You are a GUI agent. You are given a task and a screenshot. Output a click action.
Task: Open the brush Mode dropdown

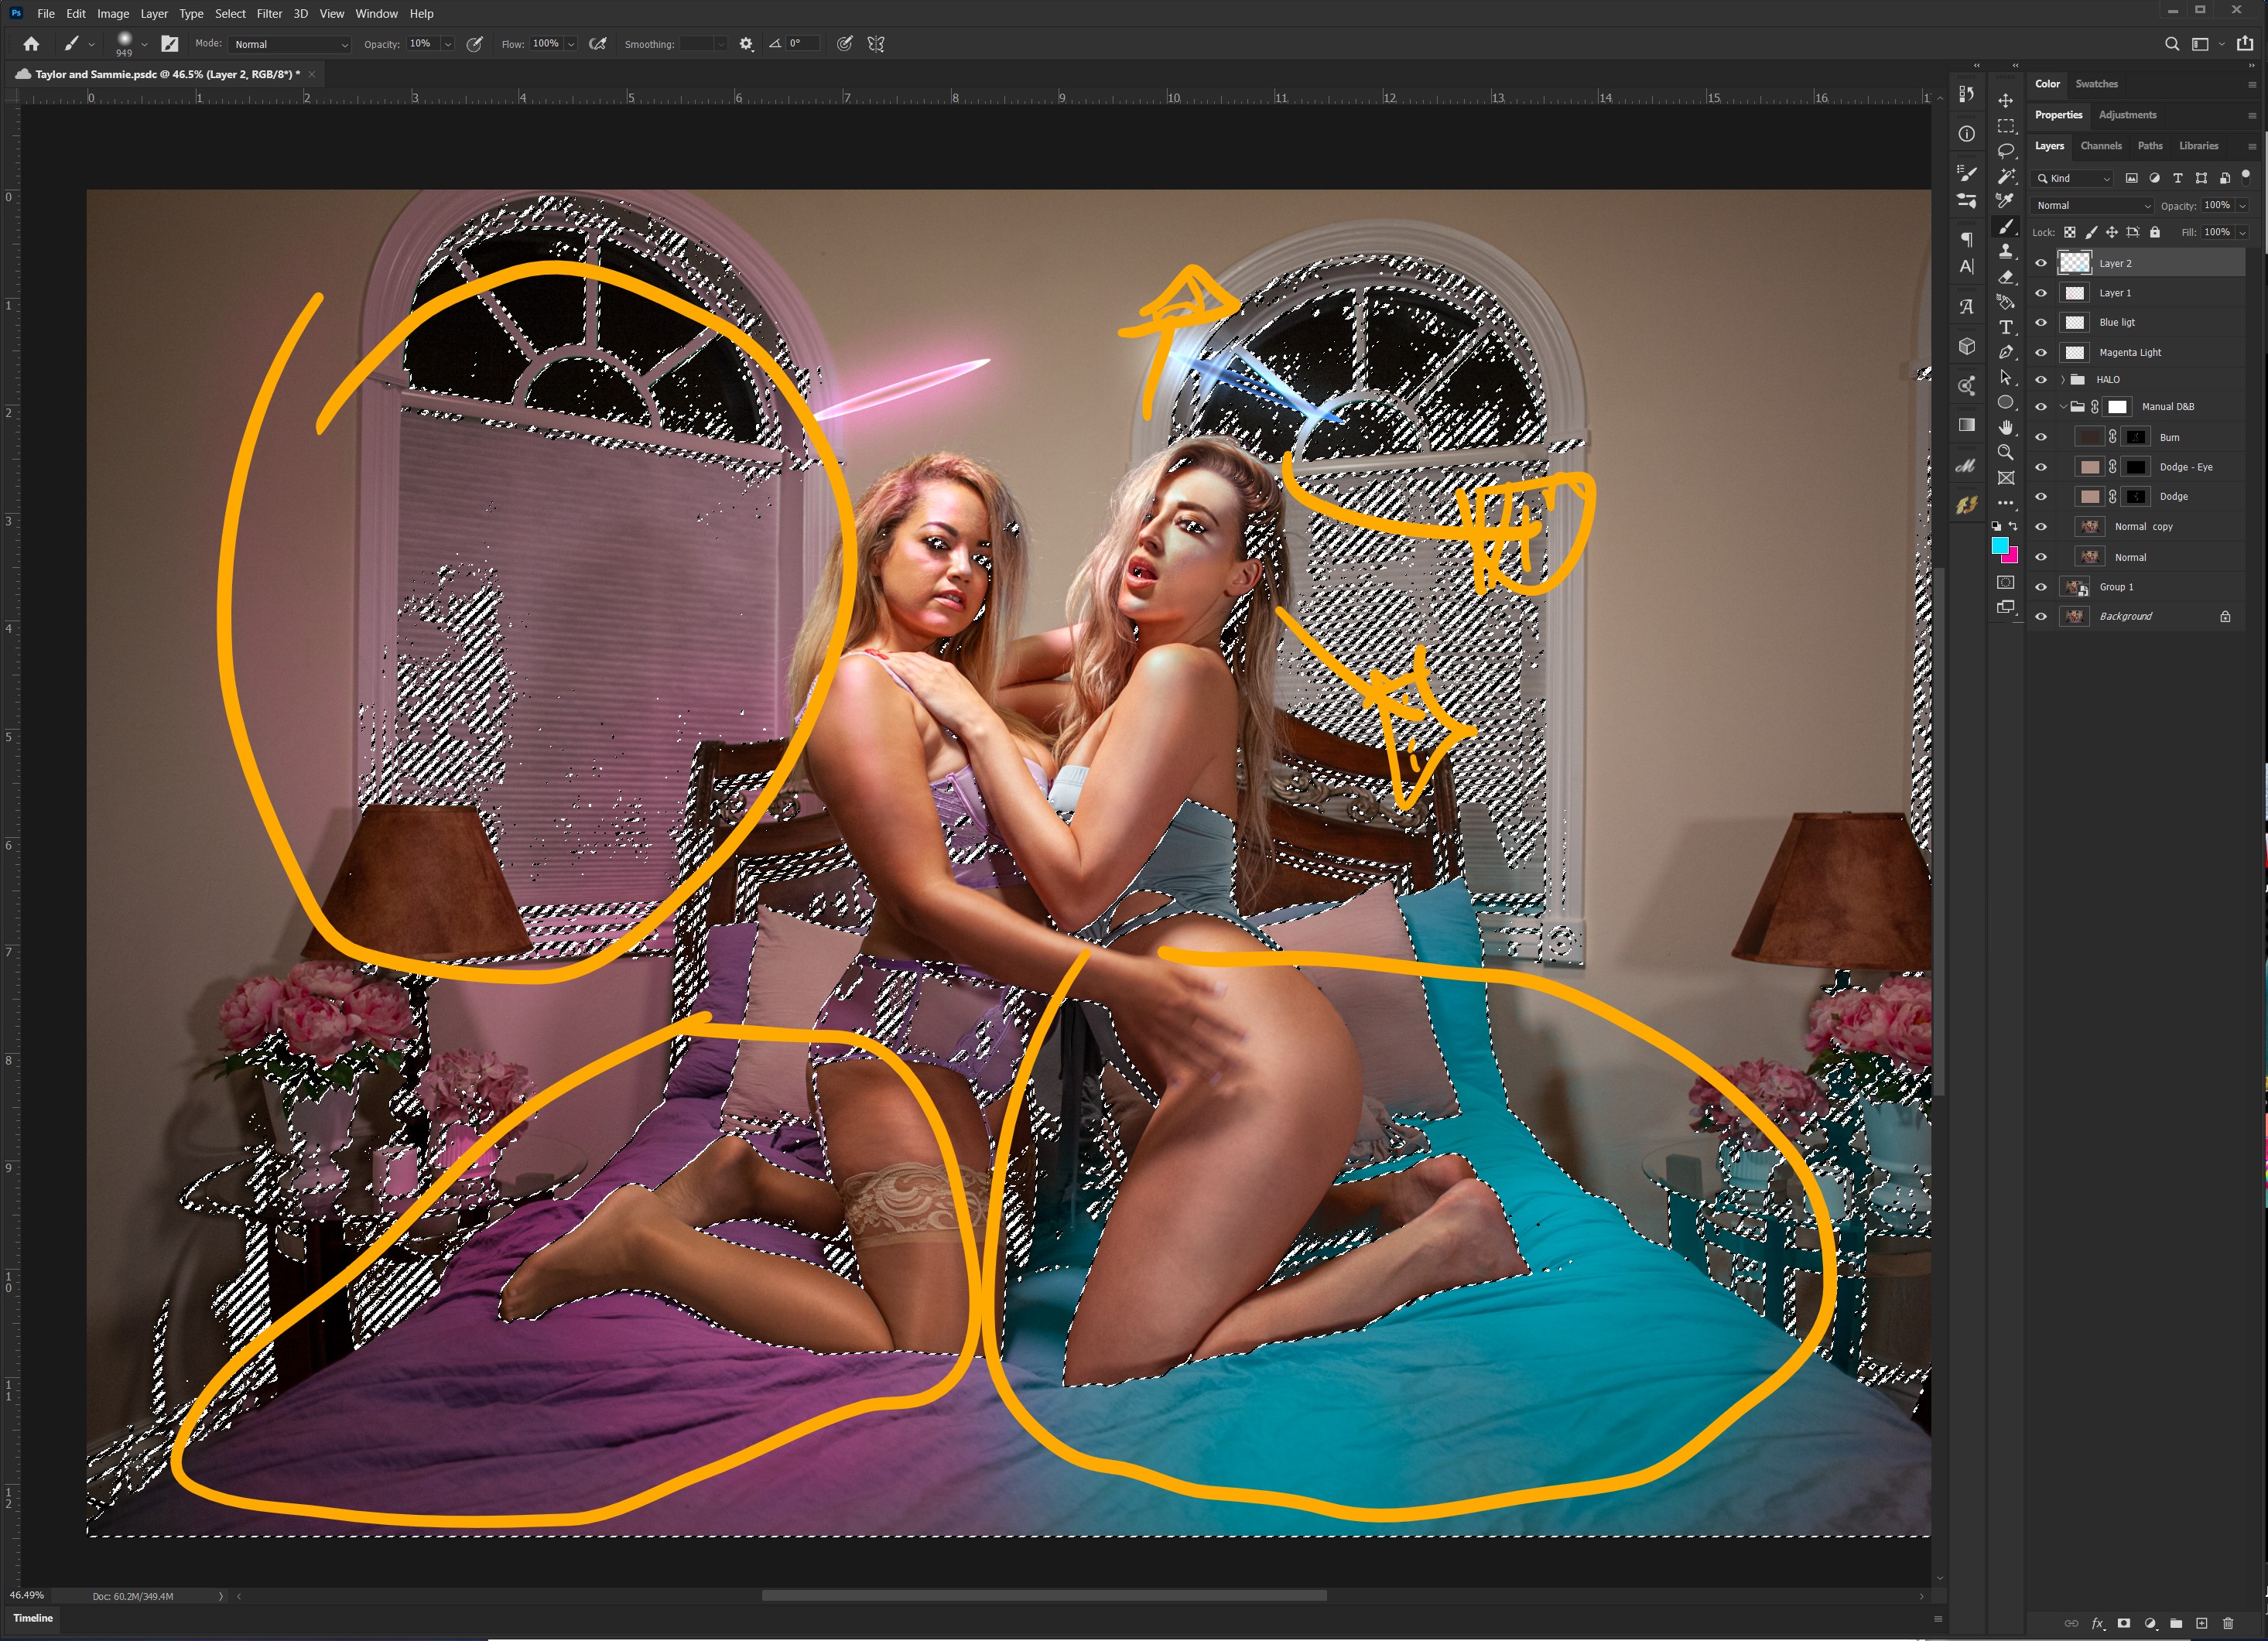click(x=290, y=44)
